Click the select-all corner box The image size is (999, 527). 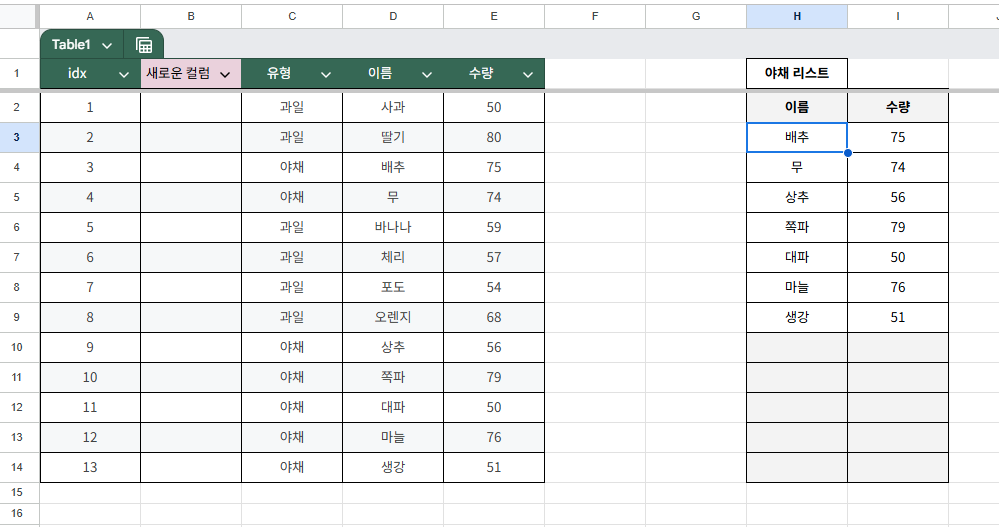18,17
